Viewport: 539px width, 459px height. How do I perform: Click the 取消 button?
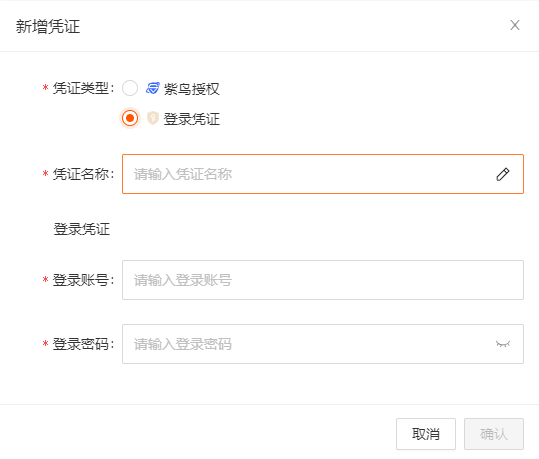point(426,434)
